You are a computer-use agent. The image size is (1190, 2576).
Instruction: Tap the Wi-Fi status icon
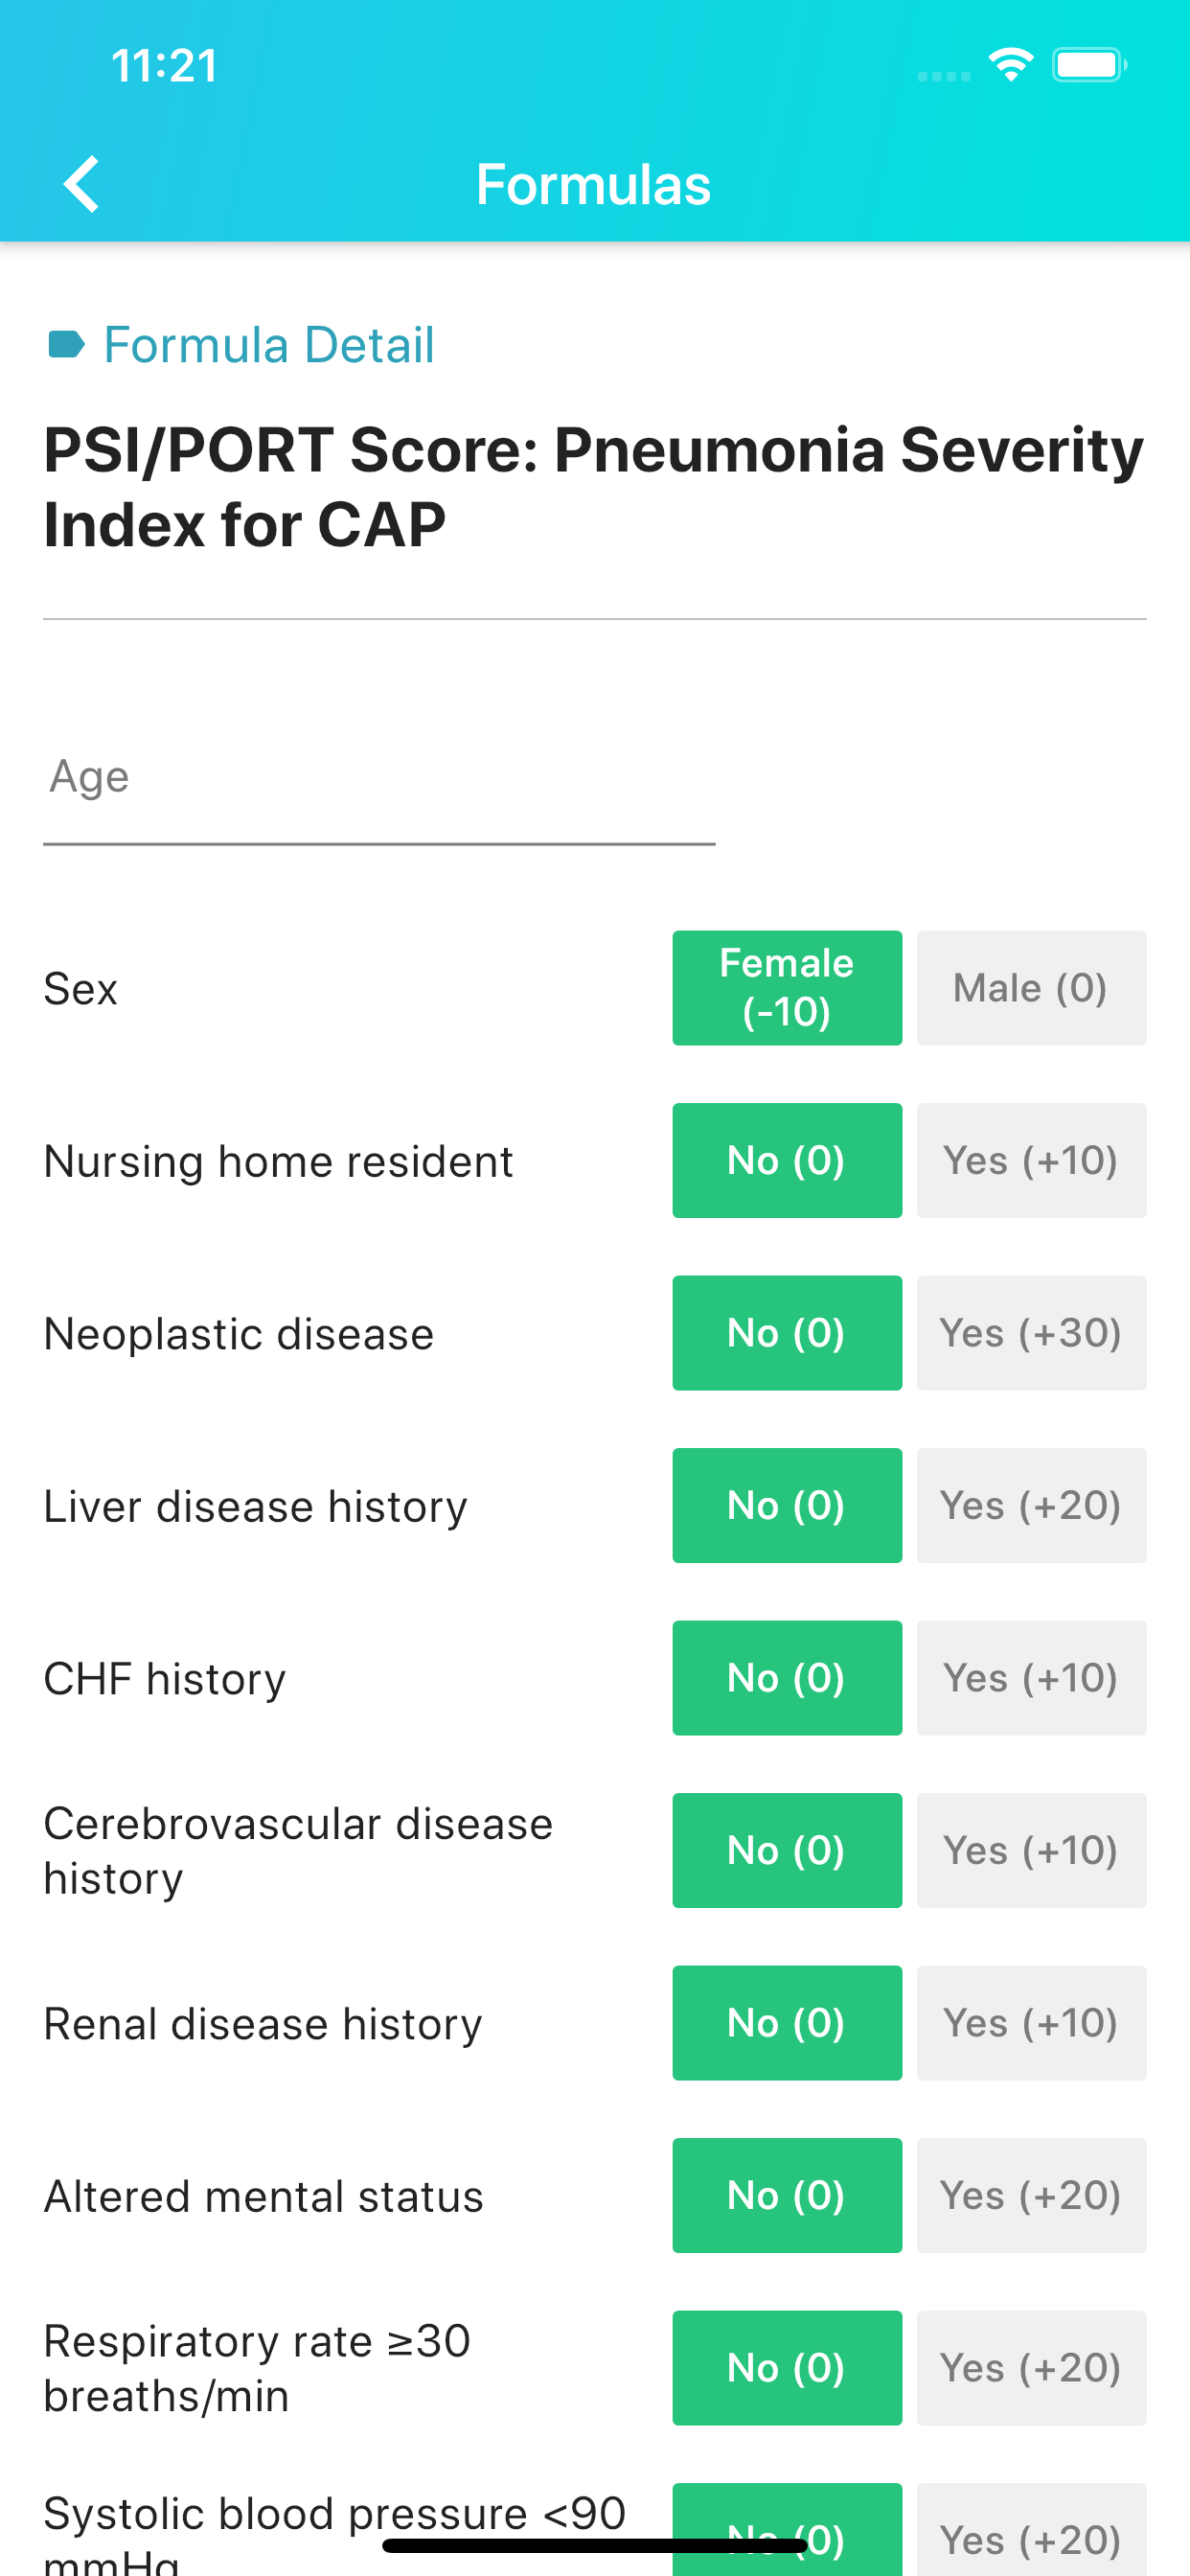[1010, 65]
